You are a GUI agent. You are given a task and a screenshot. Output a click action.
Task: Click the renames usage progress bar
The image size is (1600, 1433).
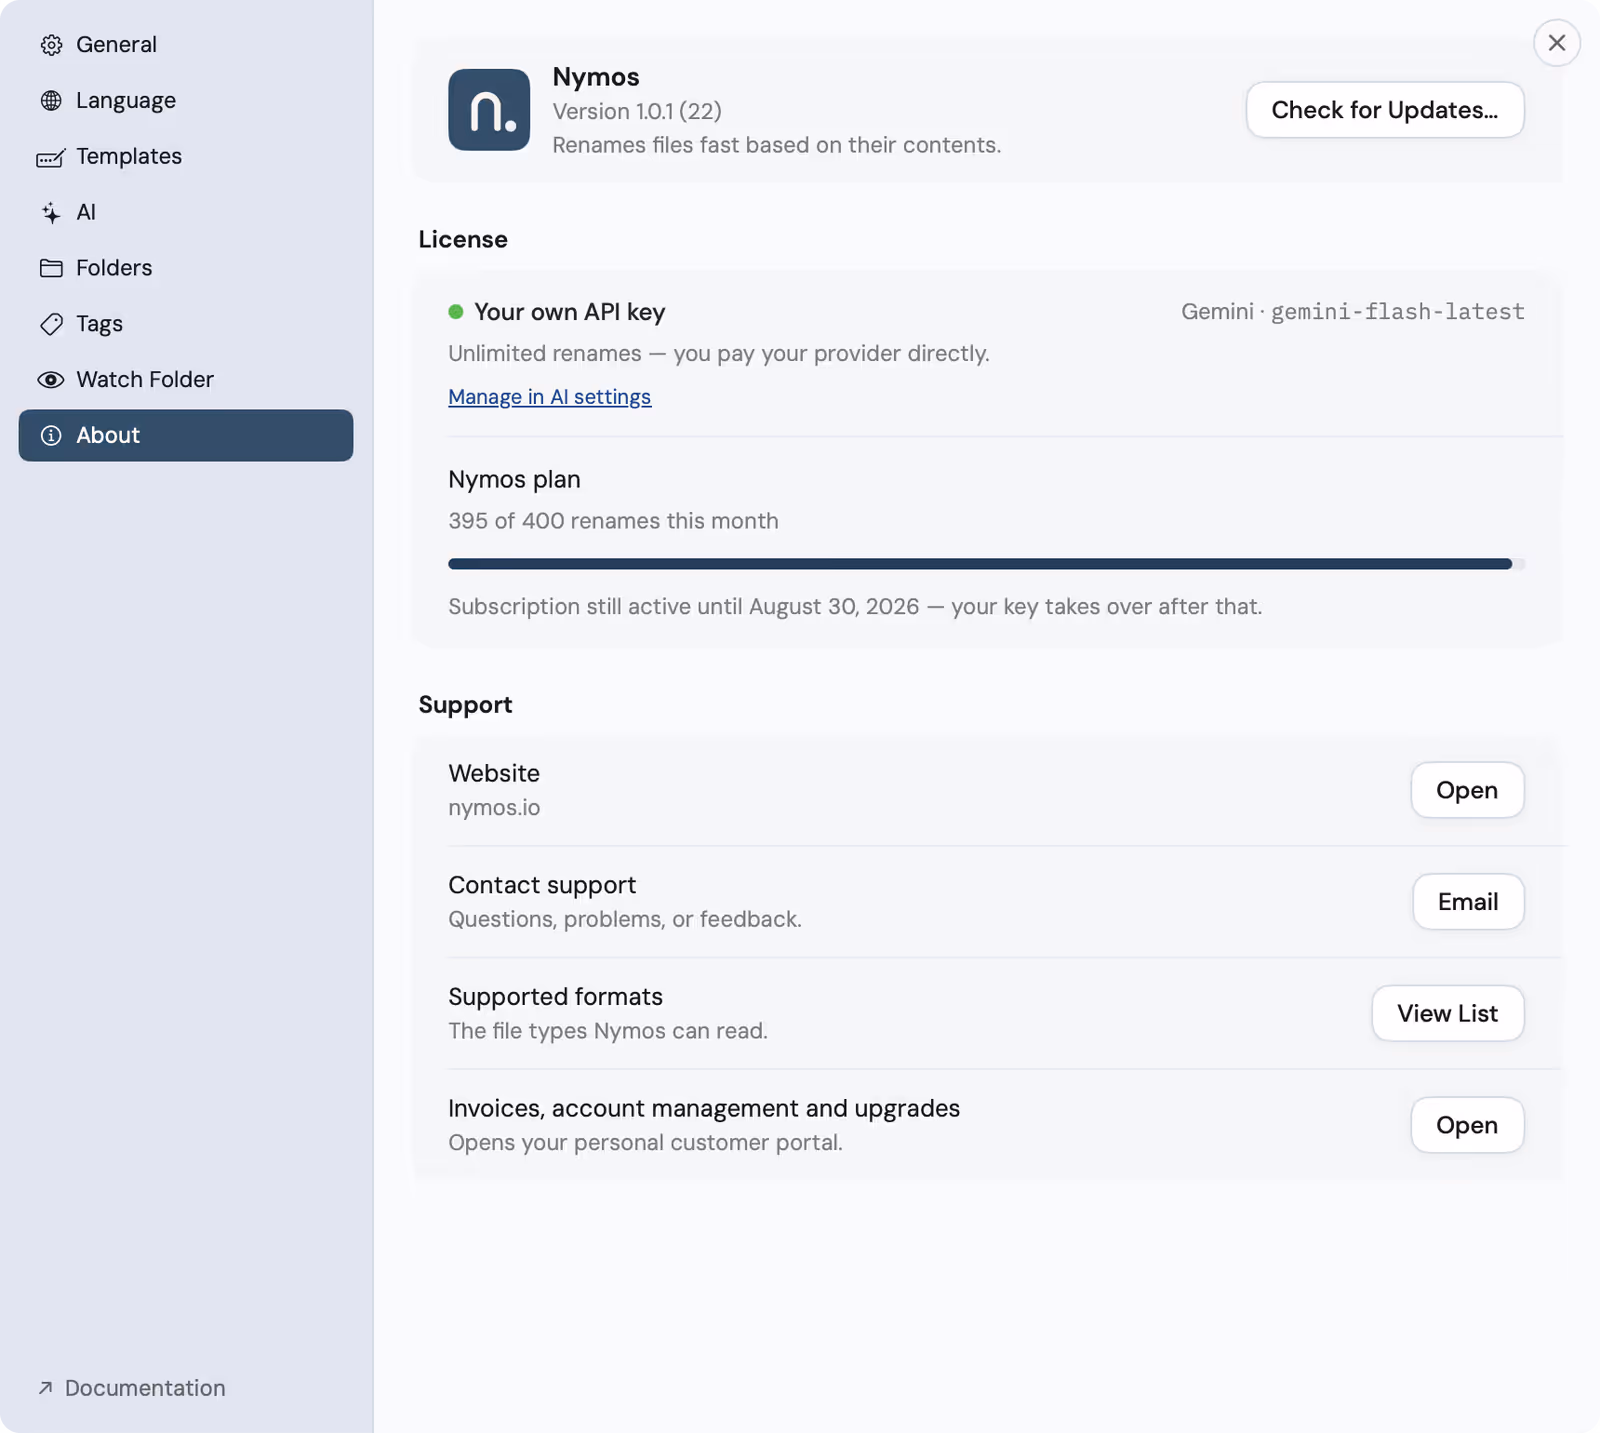click(x=986, y=564)
